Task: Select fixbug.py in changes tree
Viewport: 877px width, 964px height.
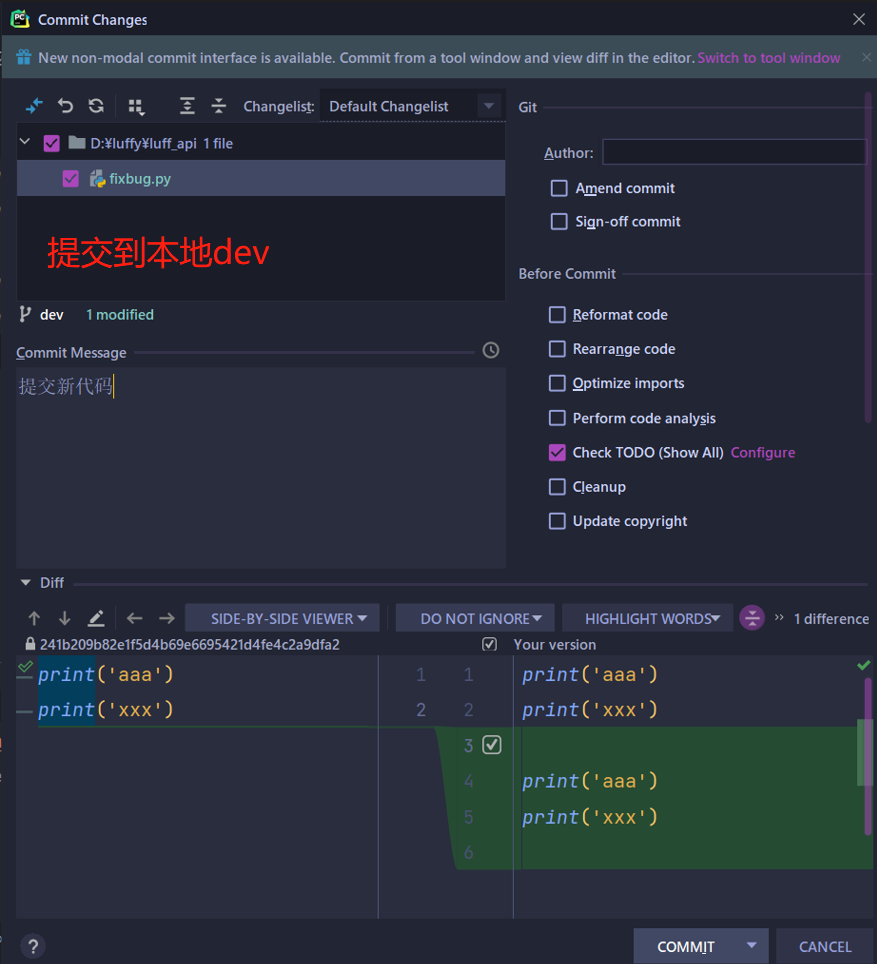Action: click(261, 179)
